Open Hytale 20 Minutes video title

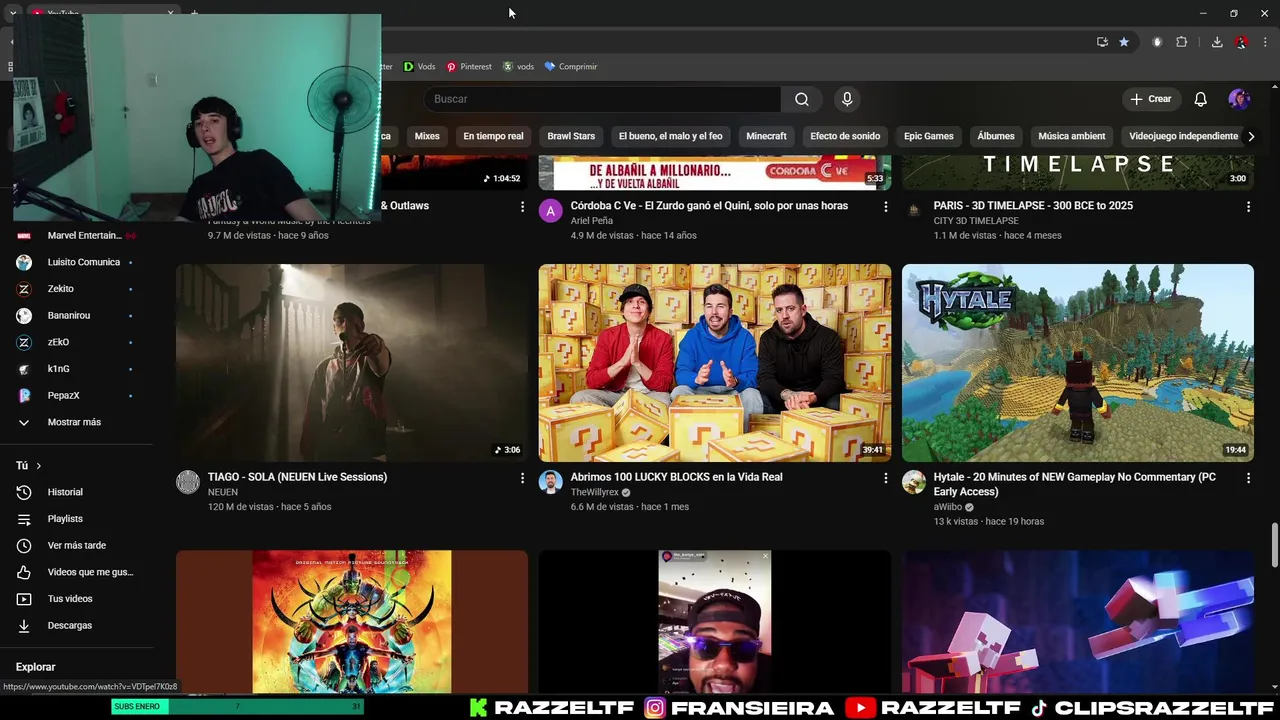[x=1075, y=484]
